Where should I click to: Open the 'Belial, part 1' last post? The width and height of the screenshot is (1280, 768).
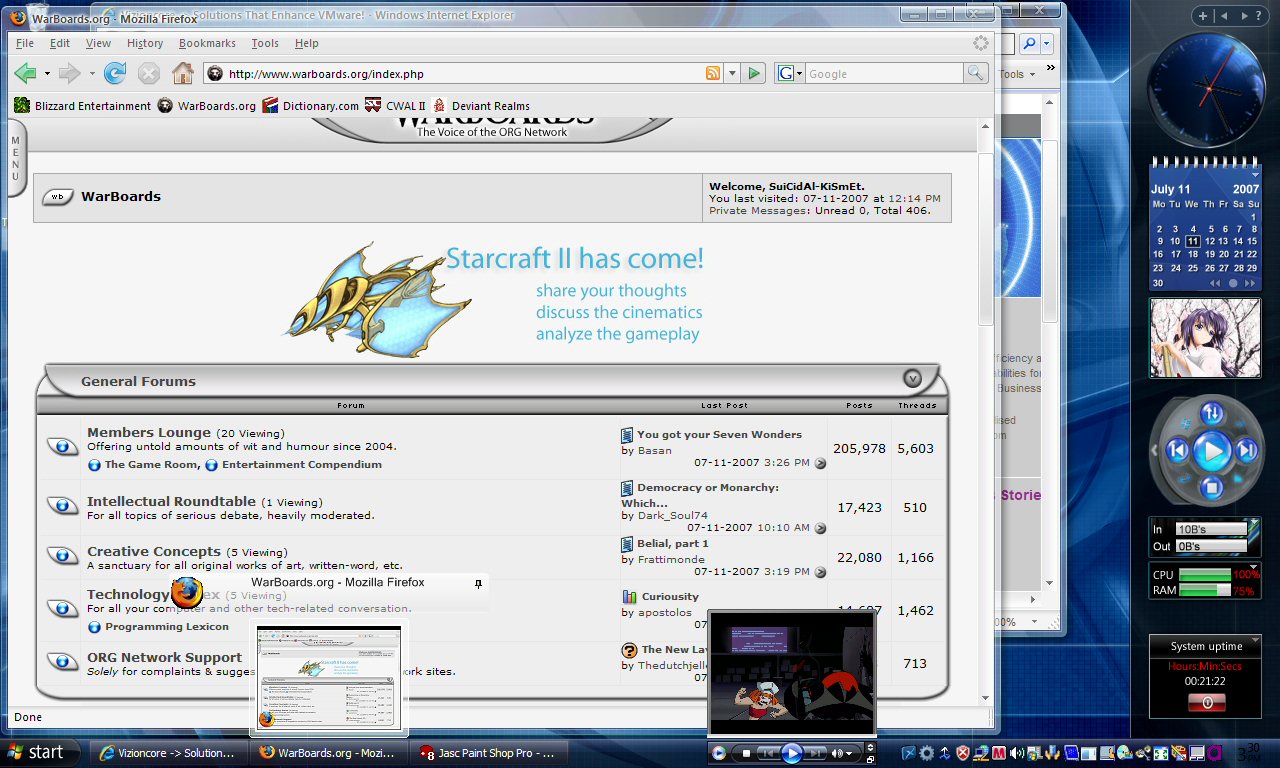point(673,543)
